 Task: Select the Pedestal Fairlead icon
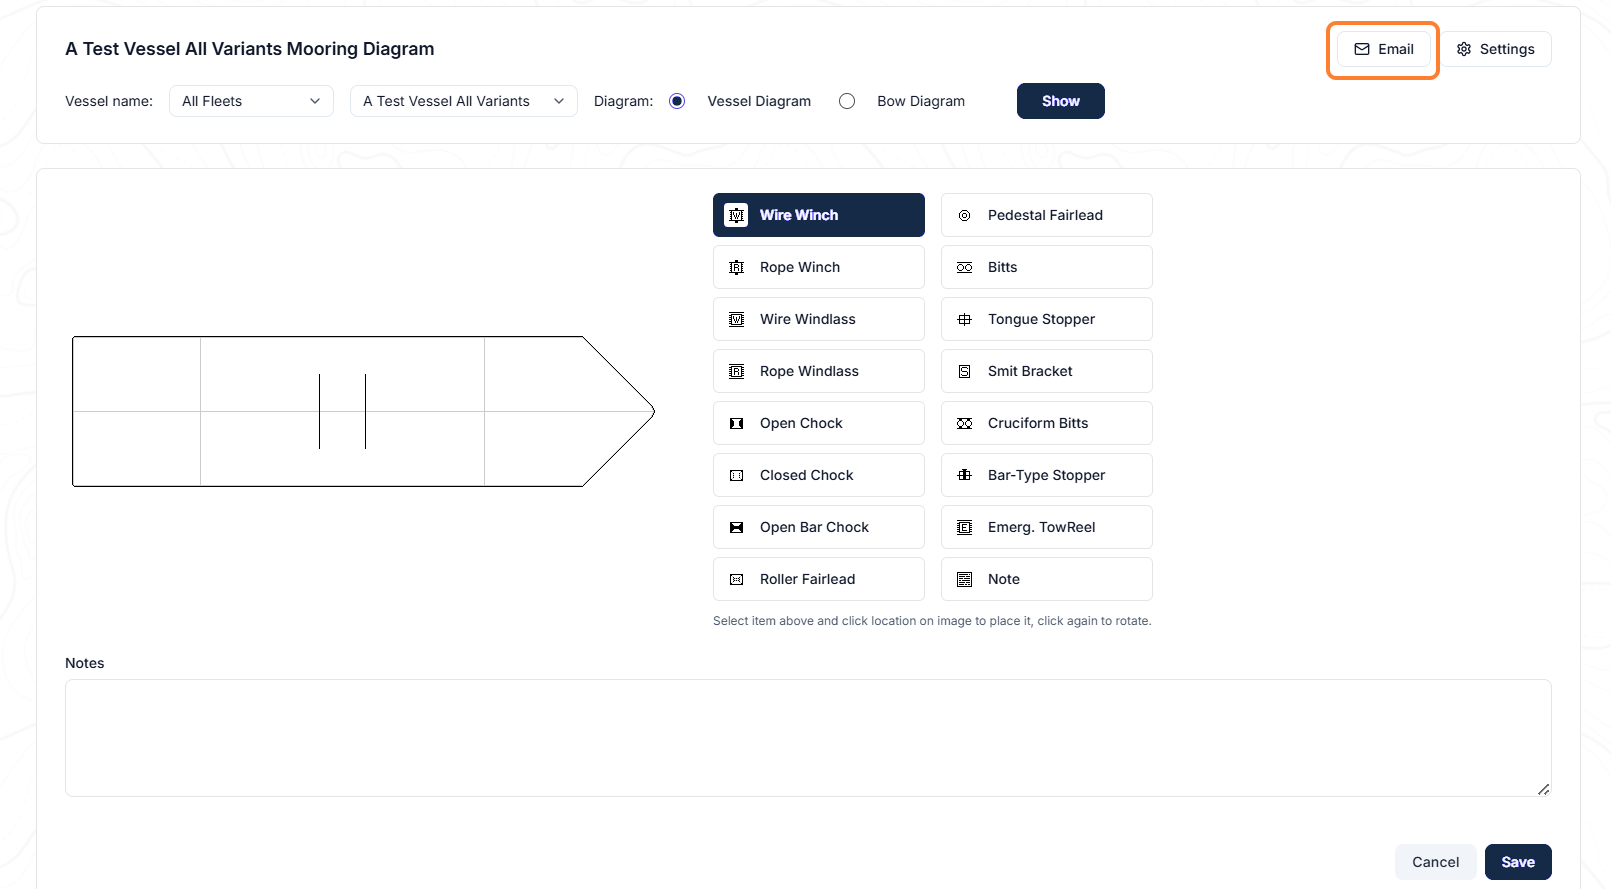[965, 215]
